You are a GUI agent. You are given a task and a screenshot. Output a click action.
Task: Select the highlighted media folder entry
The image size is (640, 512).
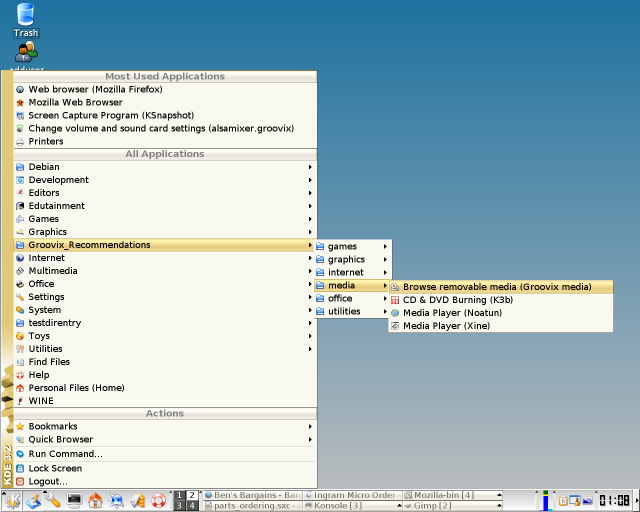point(352,285)
